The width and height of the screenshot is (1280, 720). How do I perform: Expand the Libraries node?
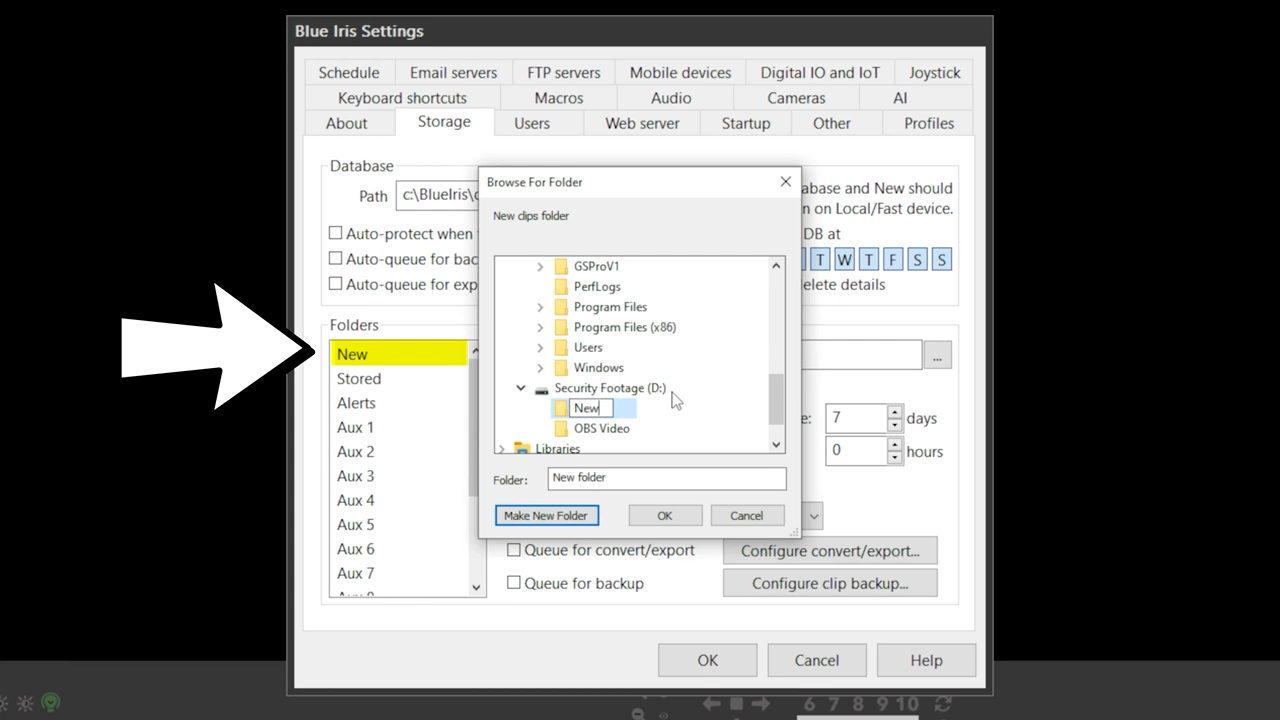pyautogui.click(x=501, y=449)
